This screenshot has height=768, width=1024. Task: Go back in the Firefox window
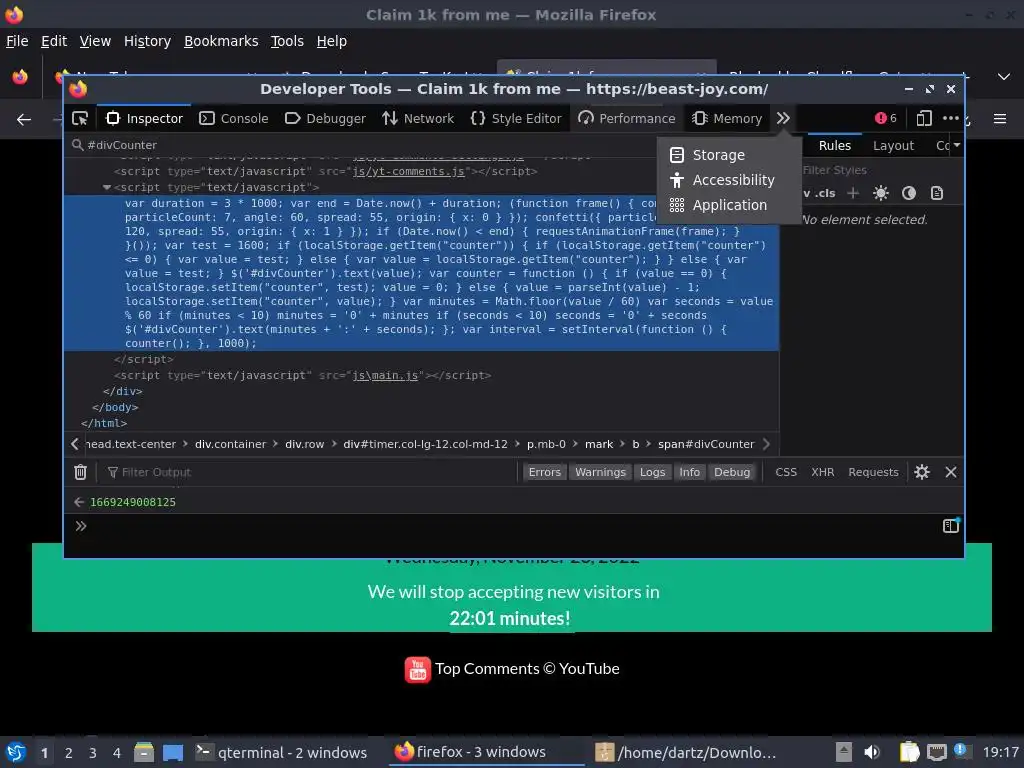(24, 120)
